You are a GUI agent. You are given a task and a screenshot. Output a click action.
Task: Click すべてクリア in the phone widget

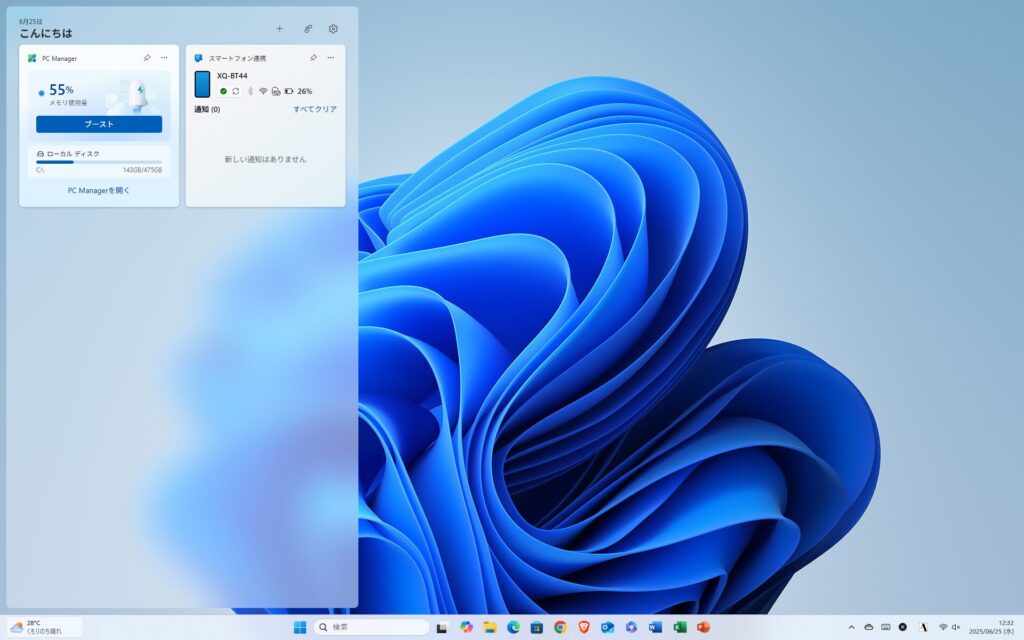[315, 109]
